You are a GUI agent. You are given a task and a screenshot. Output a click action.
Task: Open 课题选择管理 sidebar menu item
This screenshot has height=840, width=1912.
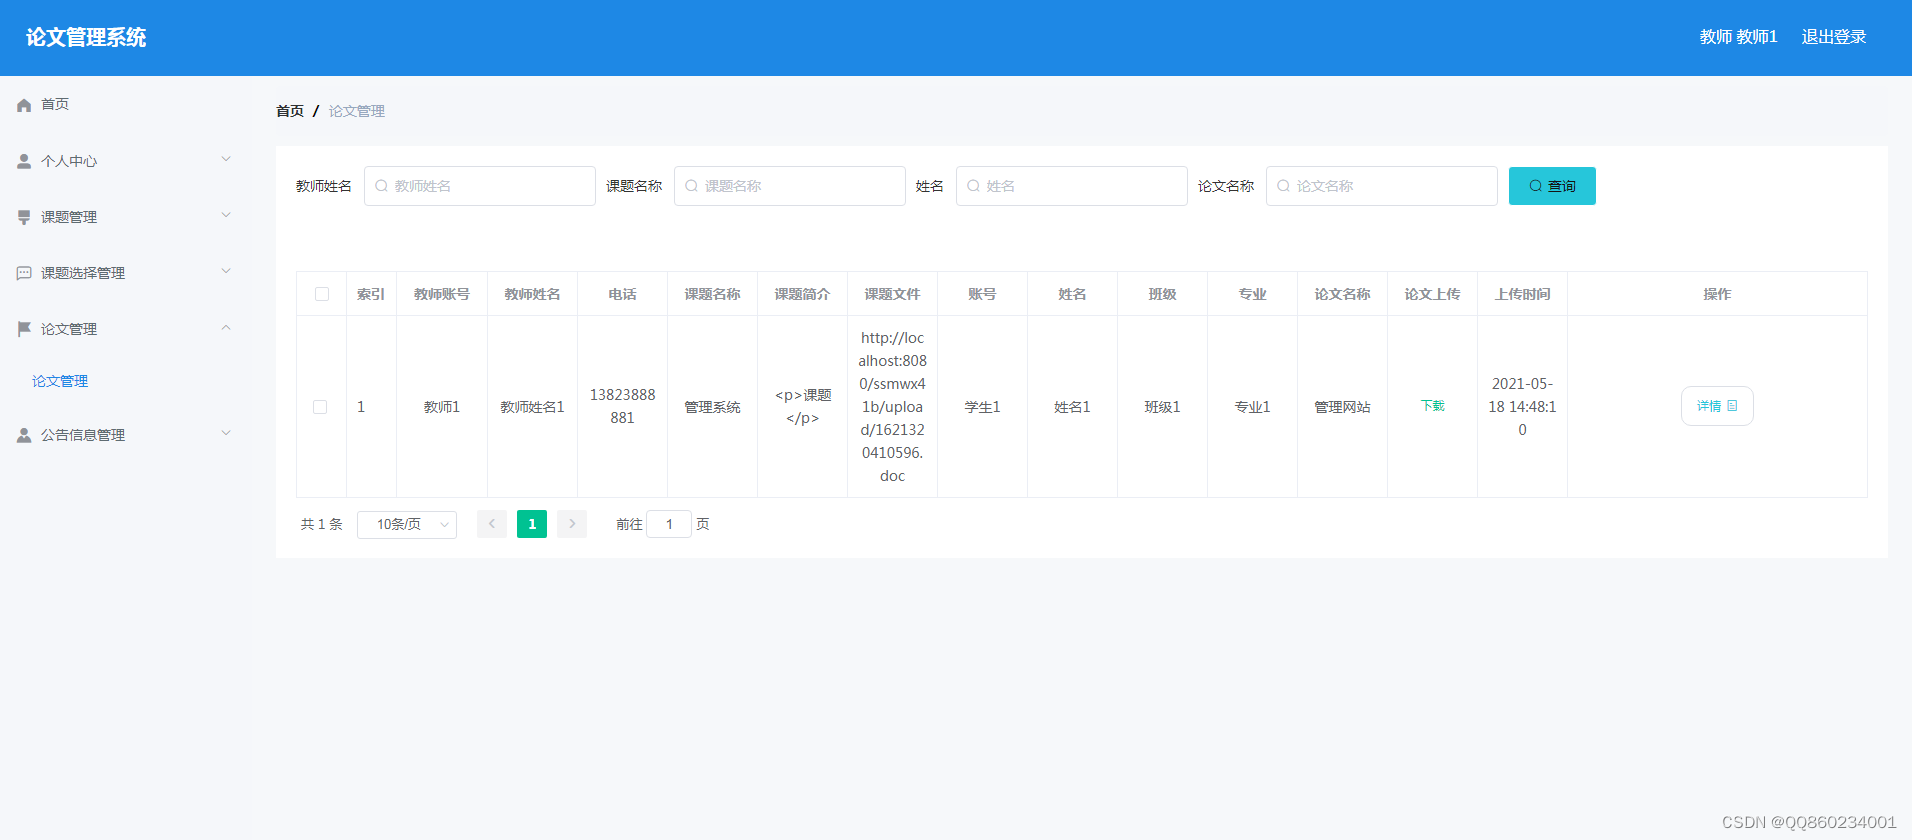coord(126,273)
